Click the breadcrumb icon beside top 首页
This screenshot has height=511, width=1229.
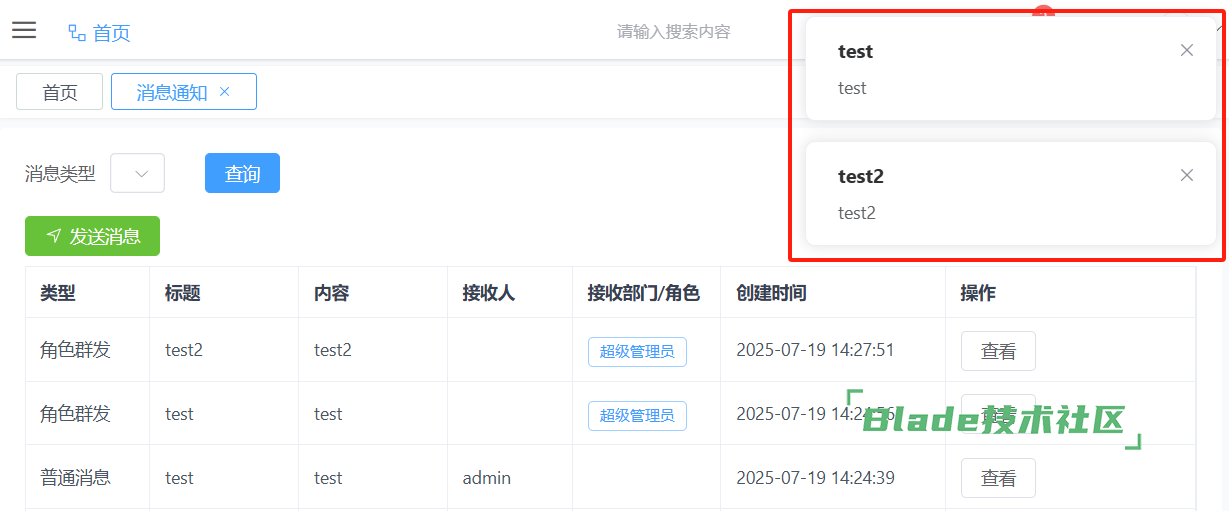point(76,33)
